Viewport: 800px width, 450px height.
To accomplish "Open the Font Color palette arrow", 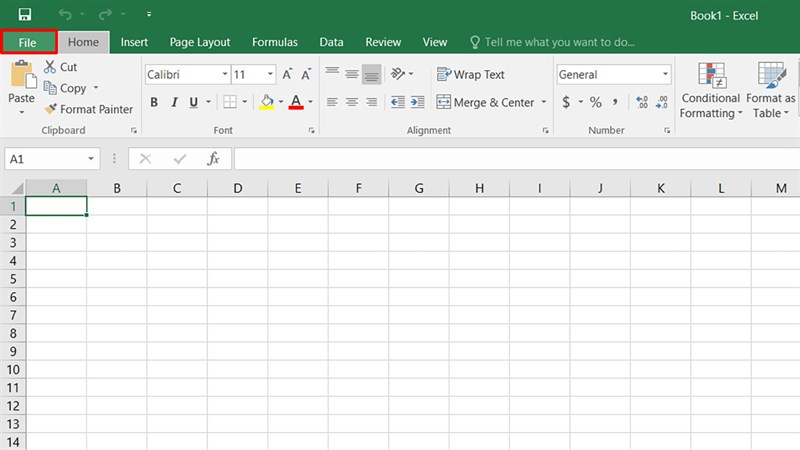I will [x=310, y=102].
